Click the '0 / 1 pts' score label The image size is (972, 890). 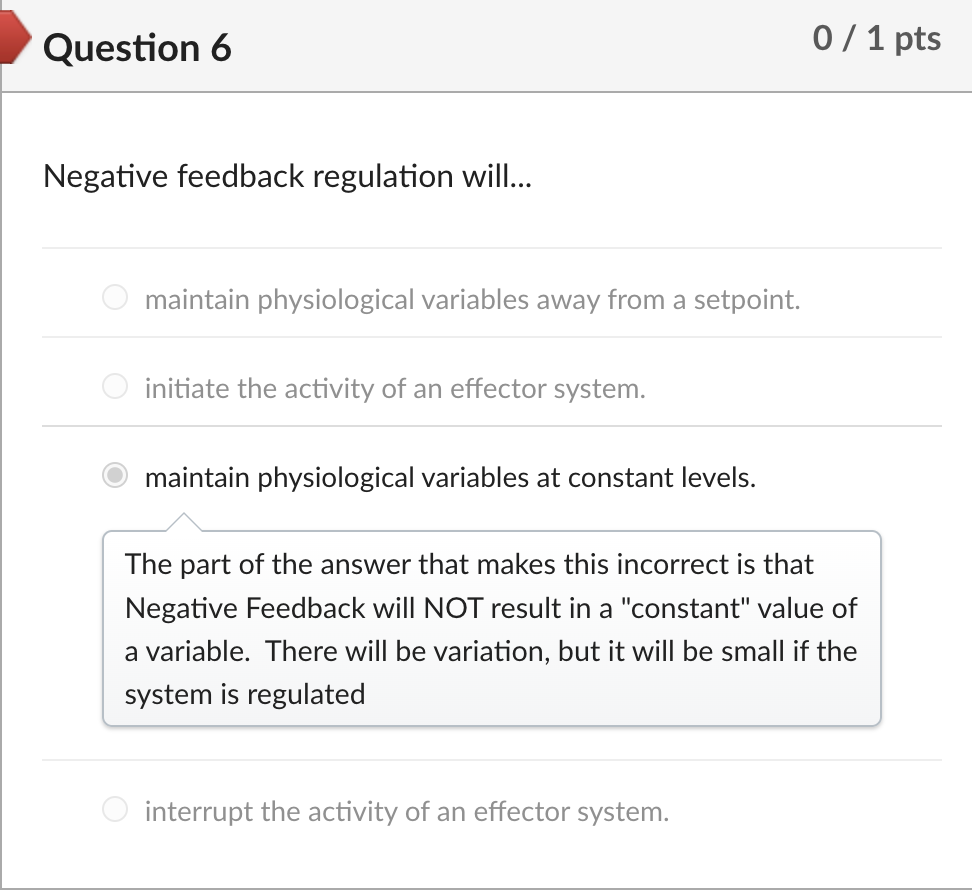pyautogui.click(x=878, y=38)
